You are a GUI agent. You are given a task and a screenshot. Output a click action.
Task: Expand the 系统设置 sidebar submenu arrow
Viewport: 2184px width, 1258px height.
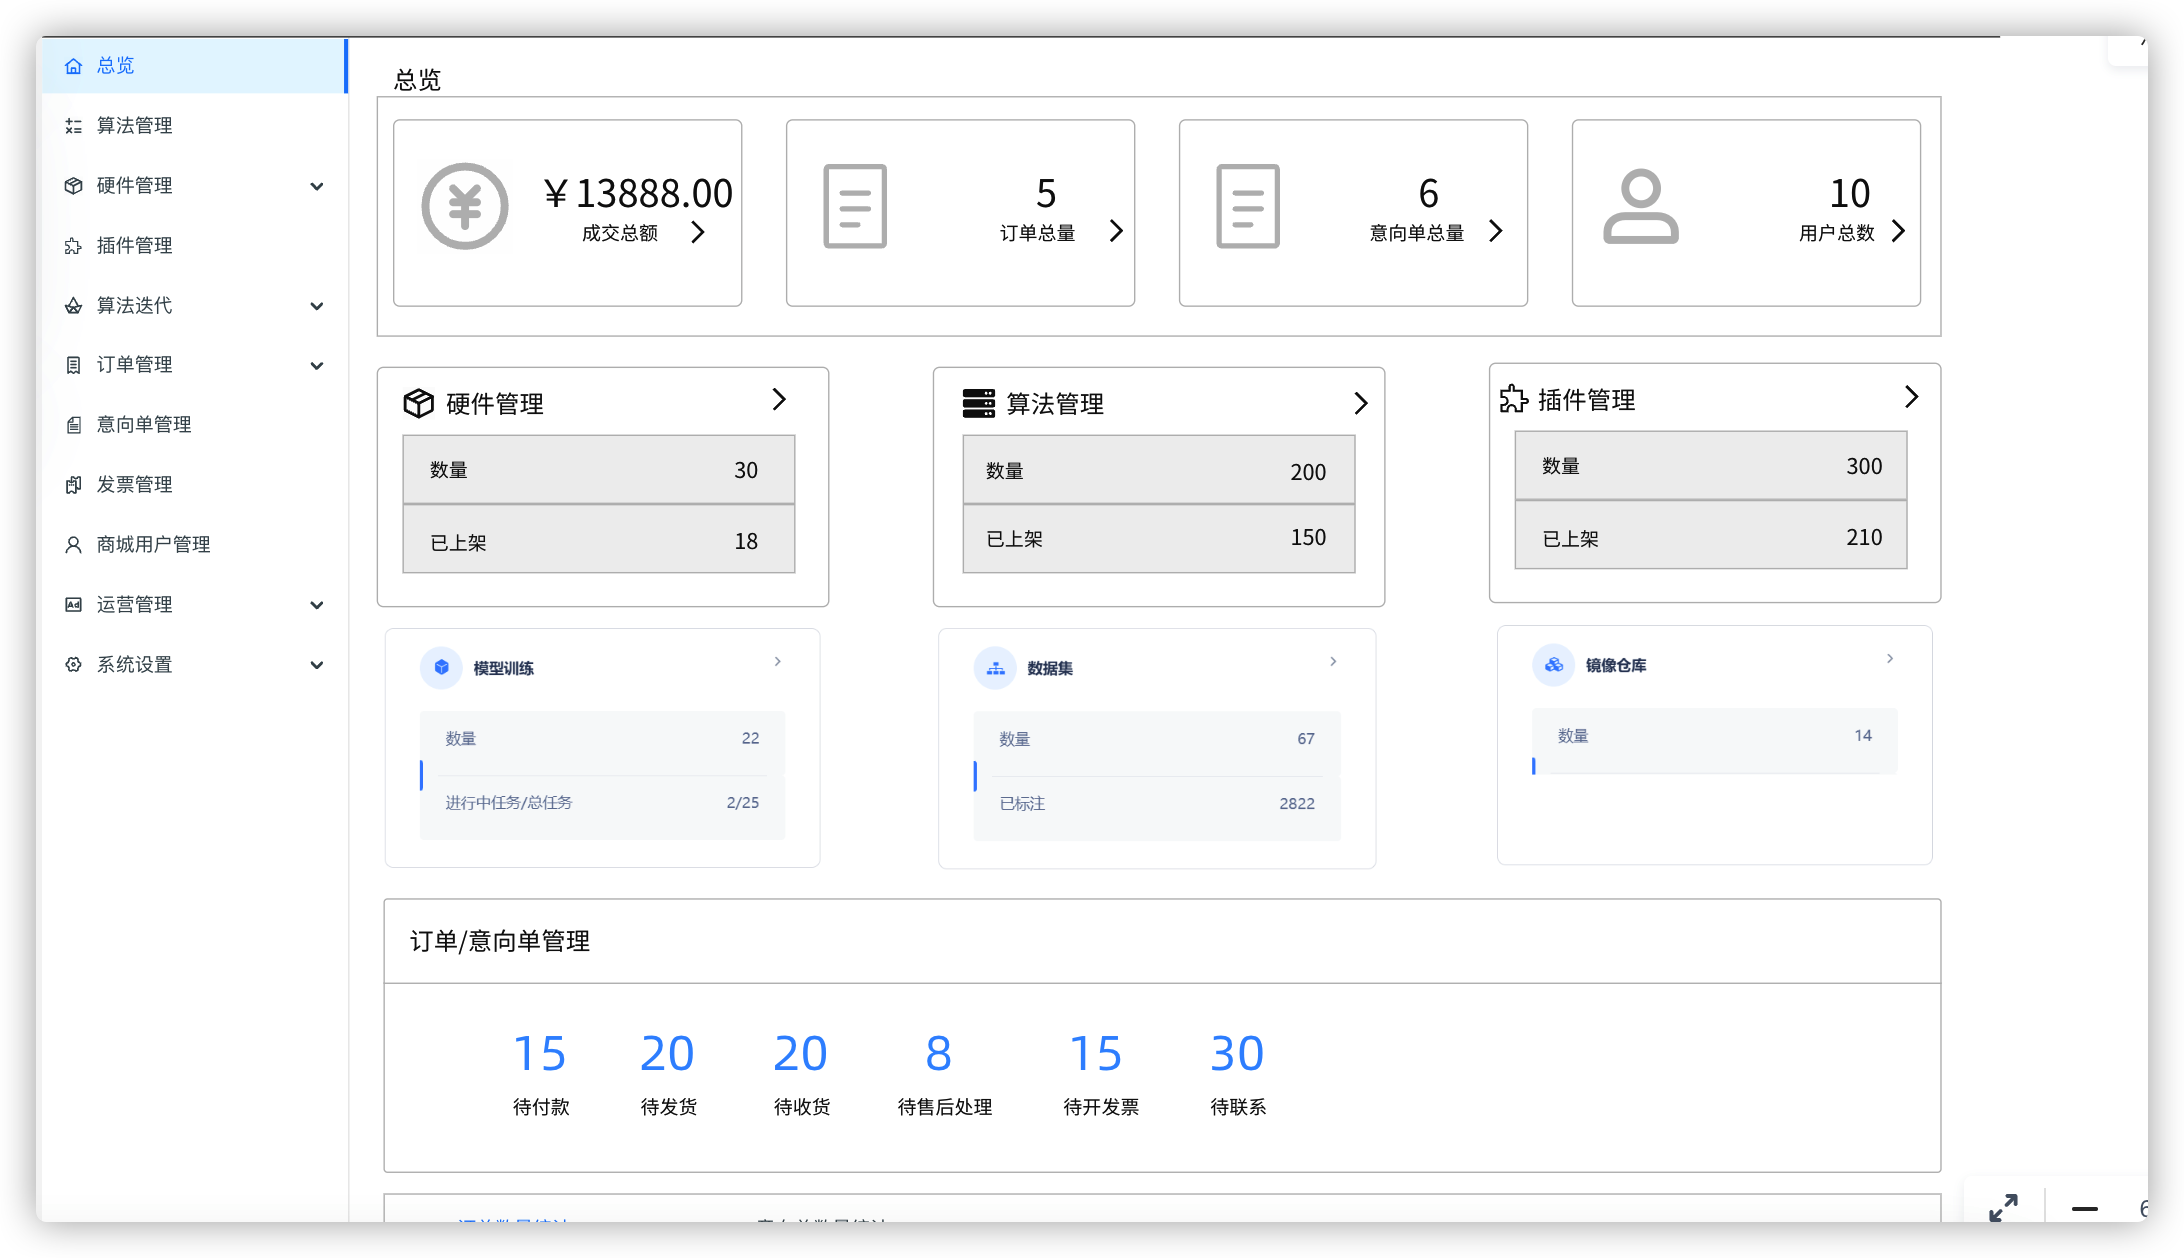click(317, 665)
